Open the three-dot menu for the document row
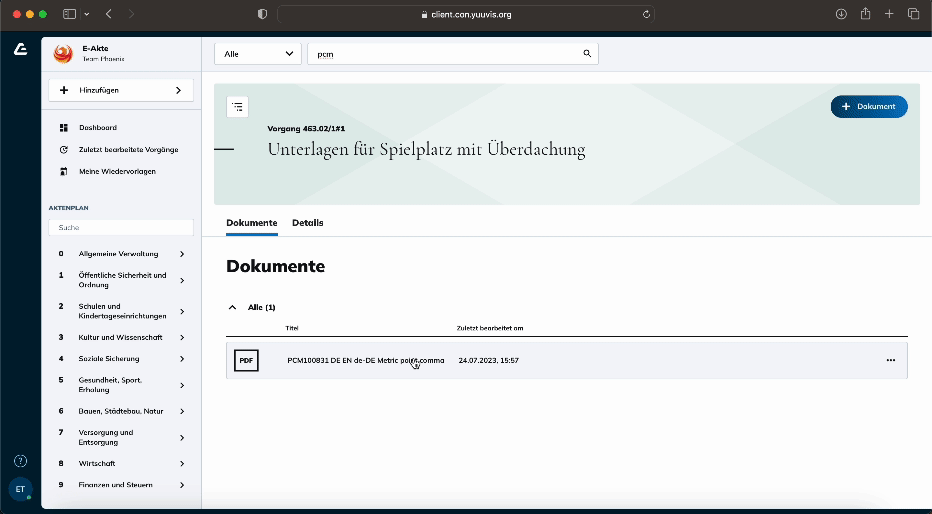The image size is (932, 514). [890, 360]
